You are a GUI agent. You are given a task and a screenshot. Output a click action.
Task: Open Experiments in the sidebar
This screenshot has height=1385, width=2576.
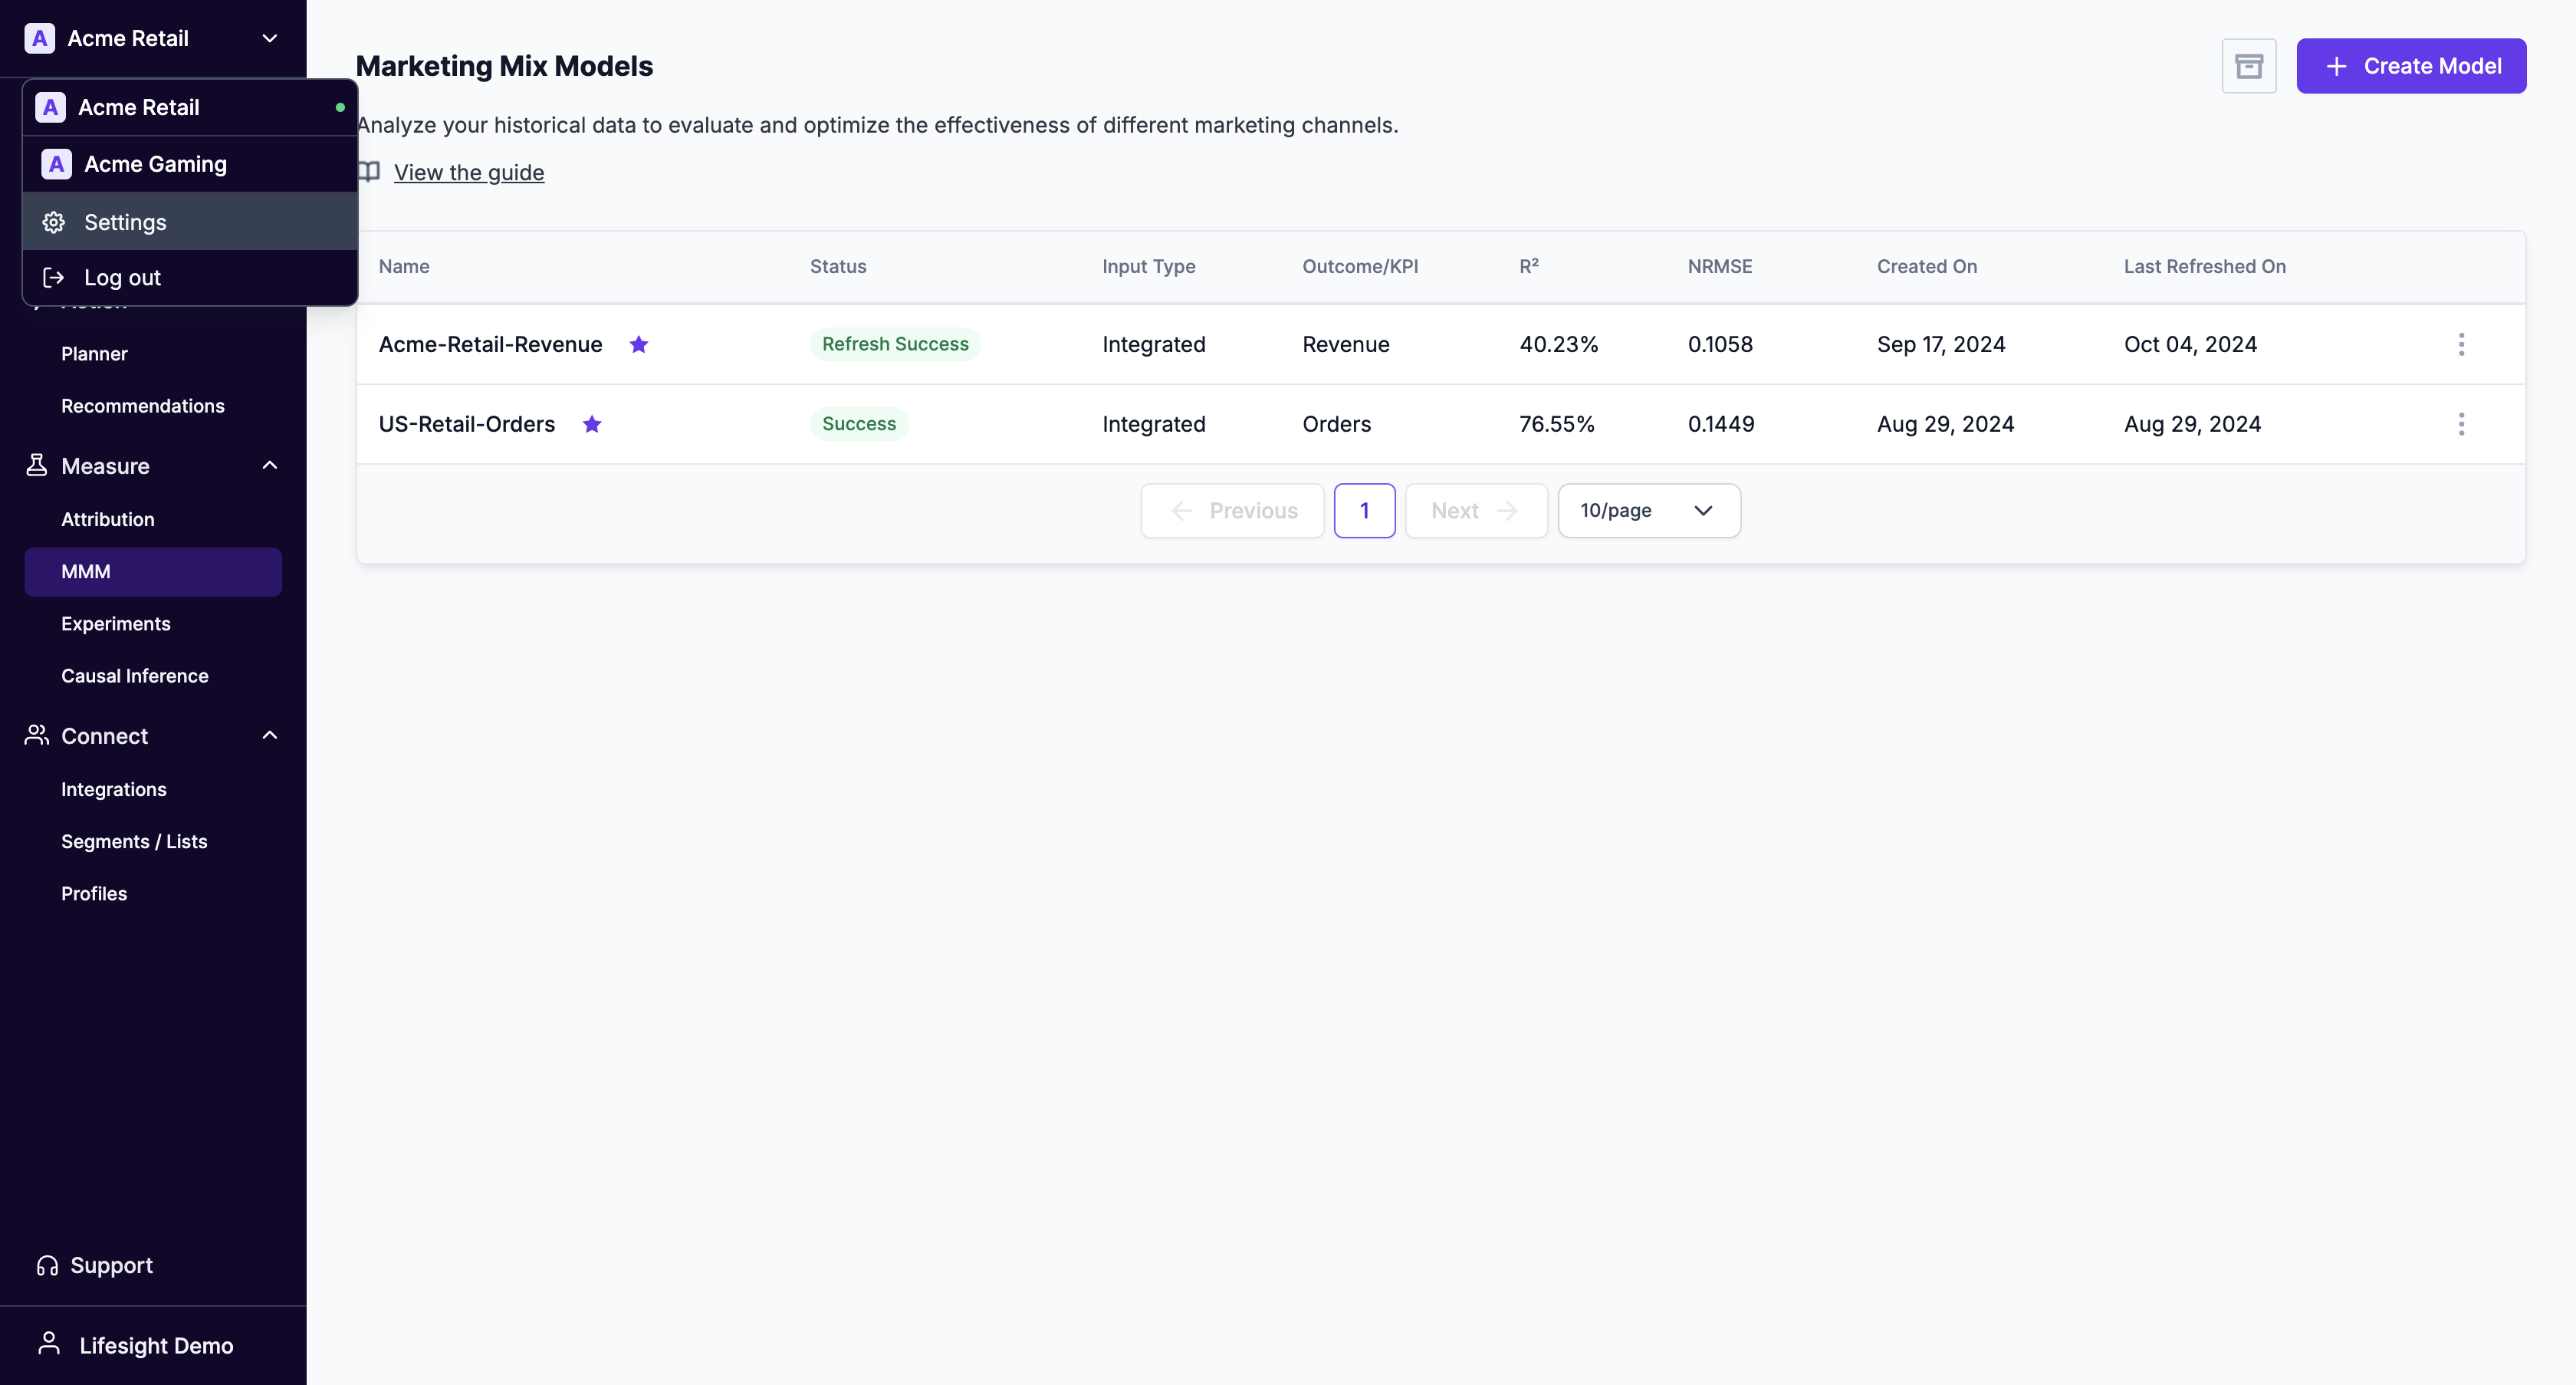point(116,623)
